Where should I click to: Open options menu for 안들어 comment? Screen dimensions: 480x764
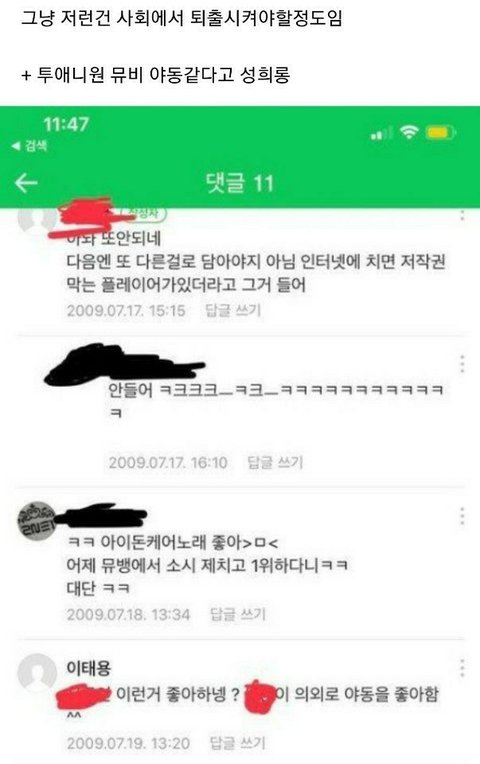(x=462, y=364)
